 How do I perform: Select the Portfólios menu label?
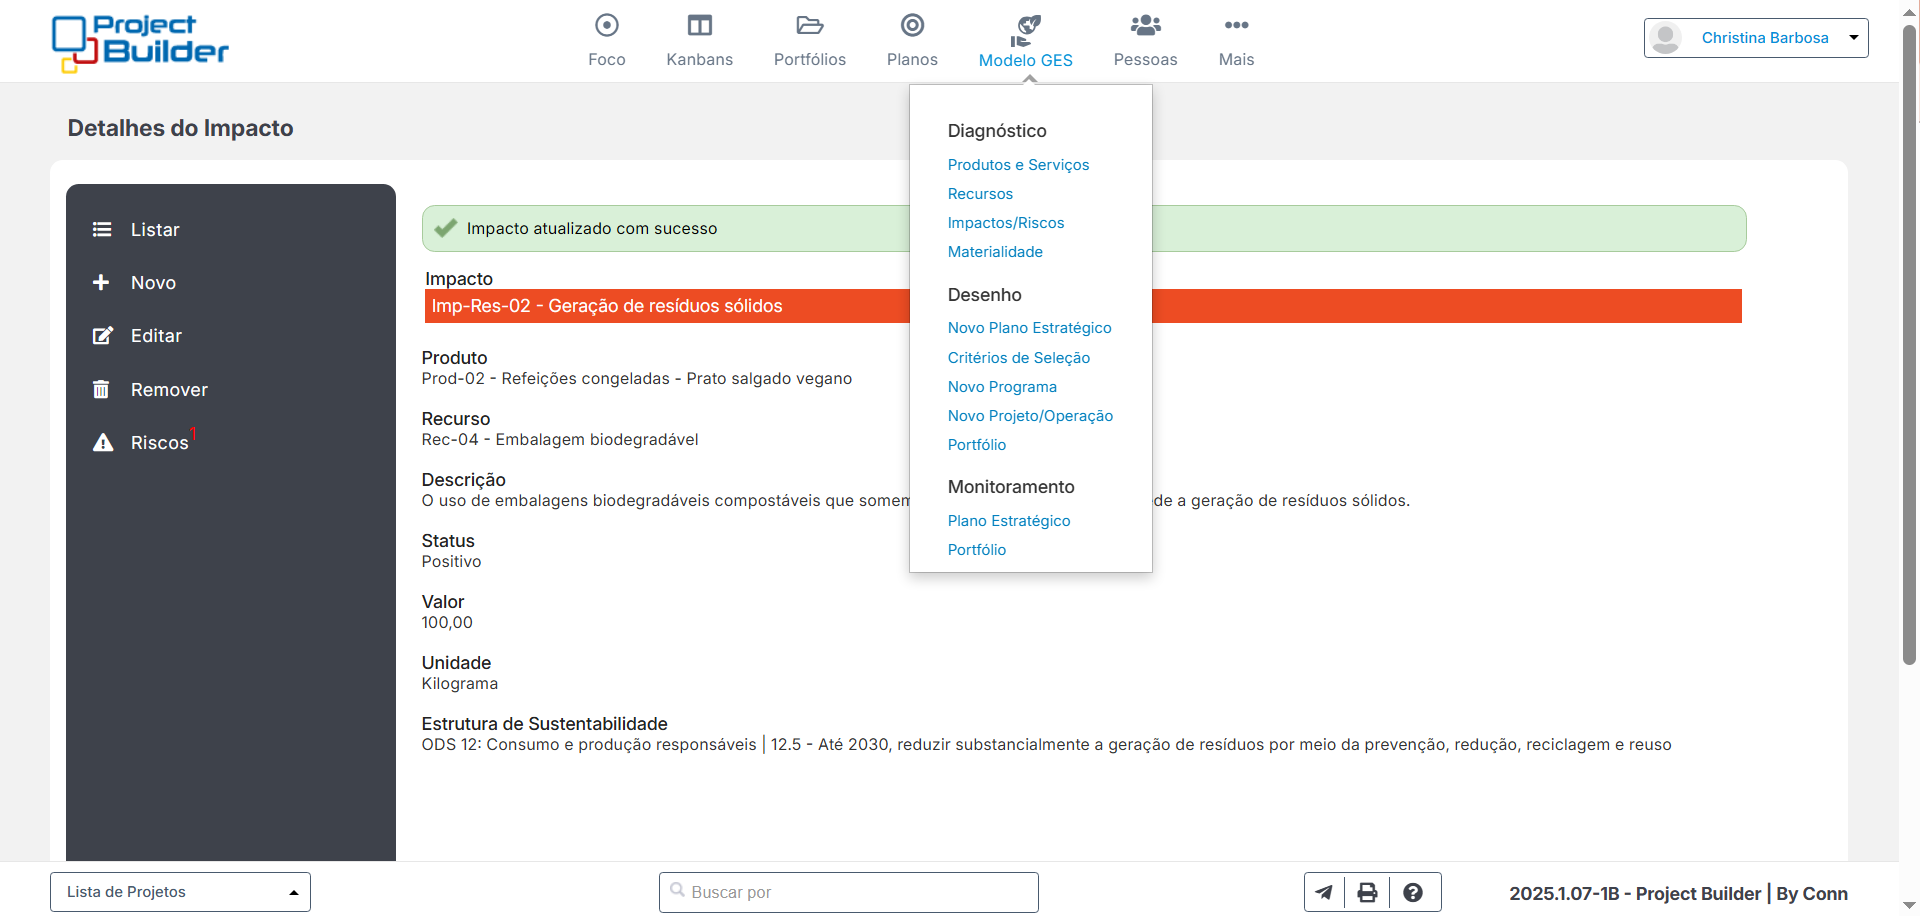tap(810, 60)
